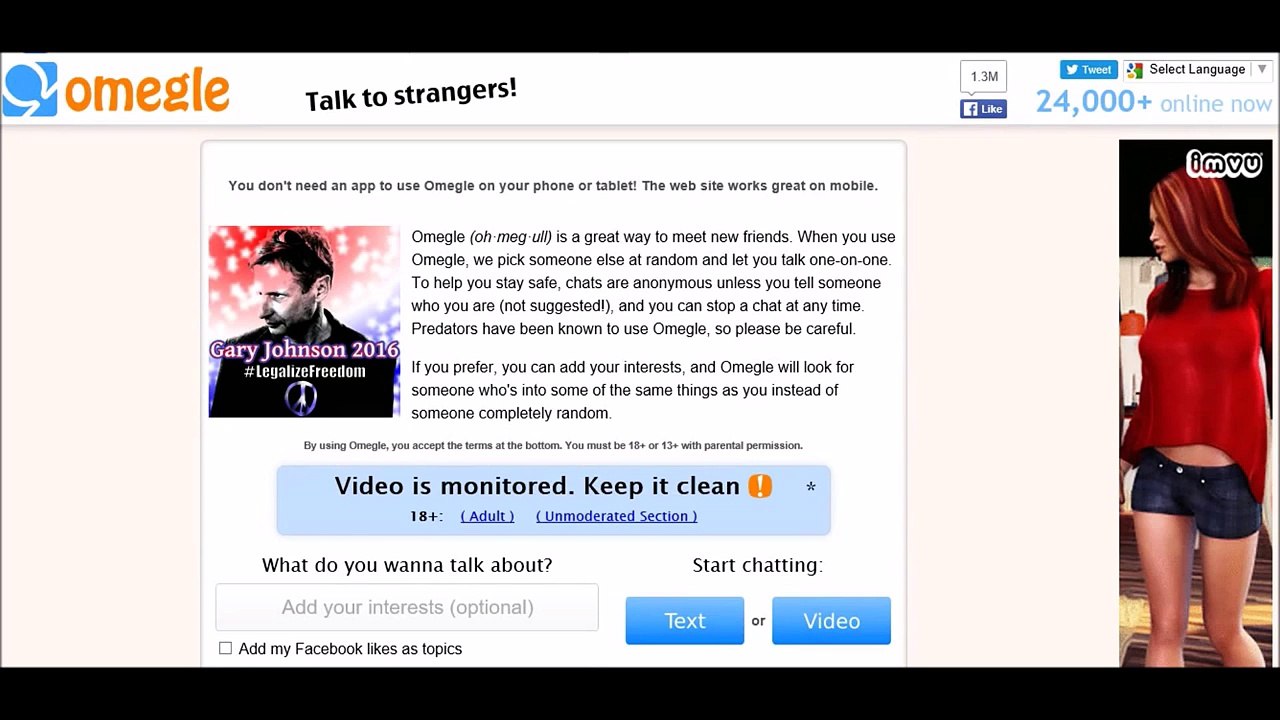Click the Start chatting: label
Image resolution: width=1280 pixels, height=720 pixels.
758,565
